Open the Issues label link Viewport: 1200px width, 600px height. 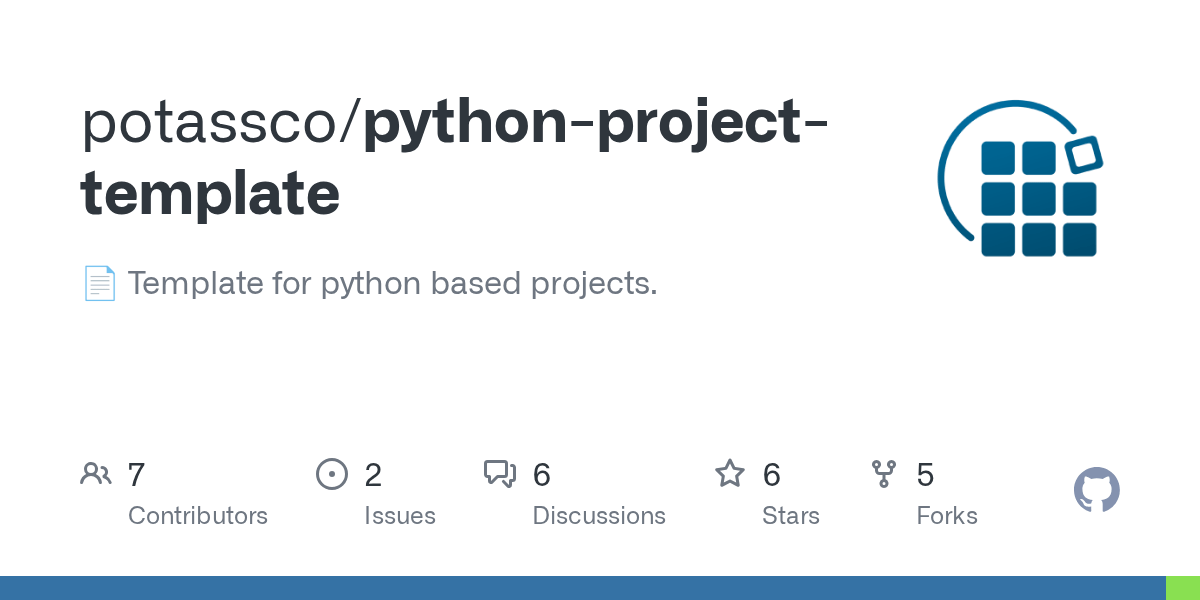pos(400,516)
